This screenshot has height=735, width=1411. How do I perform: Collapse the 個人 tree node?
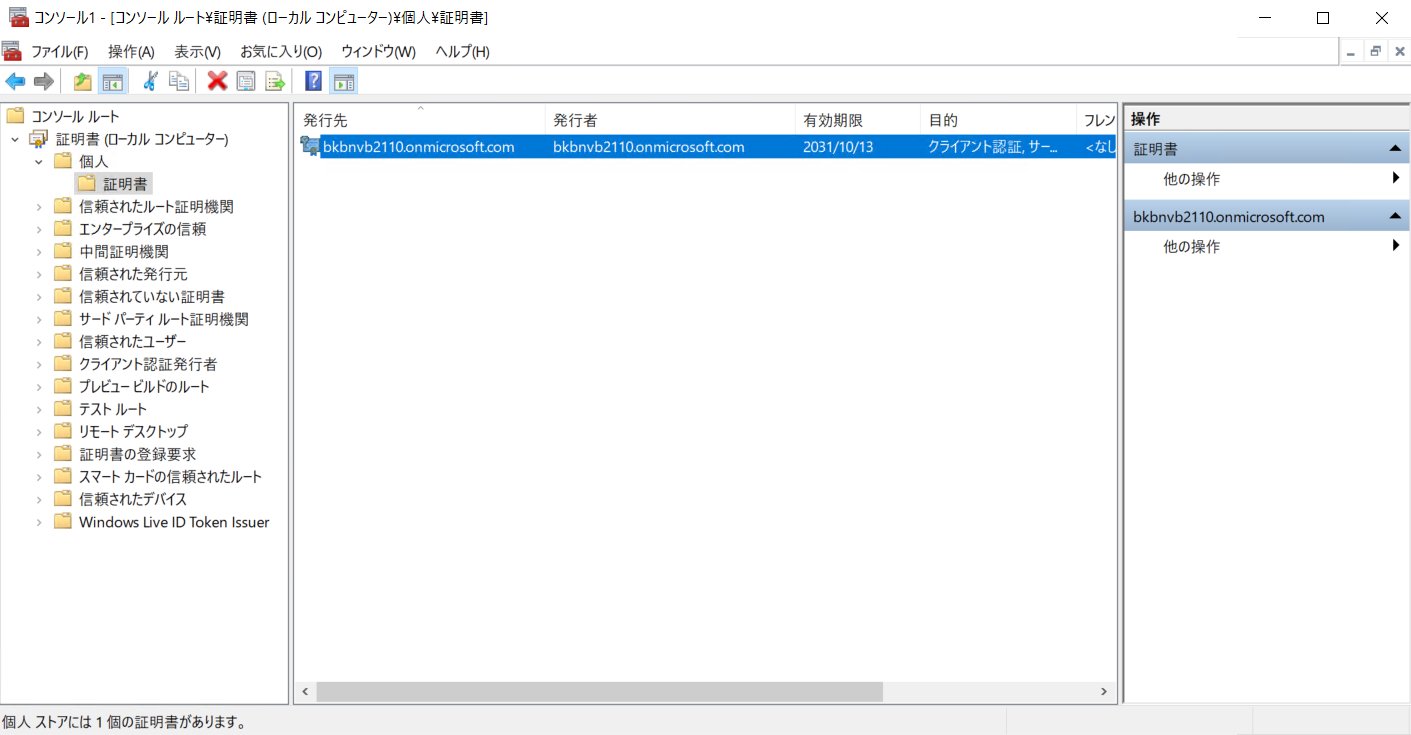39,161
